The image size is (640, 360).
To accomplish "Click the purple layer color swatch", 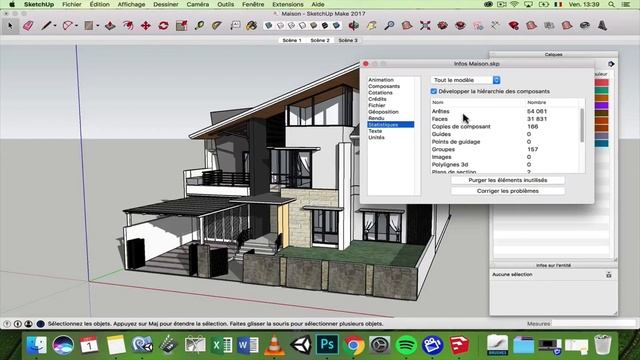I will (x=602, y=106).
